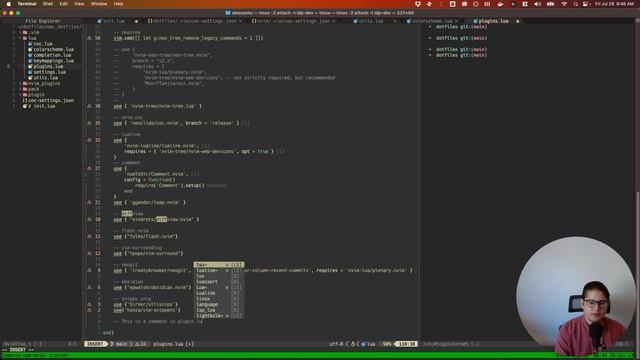This screenshot has width=640, height=360.
Task: Expand the pack folder
Action: coord(20,89)
